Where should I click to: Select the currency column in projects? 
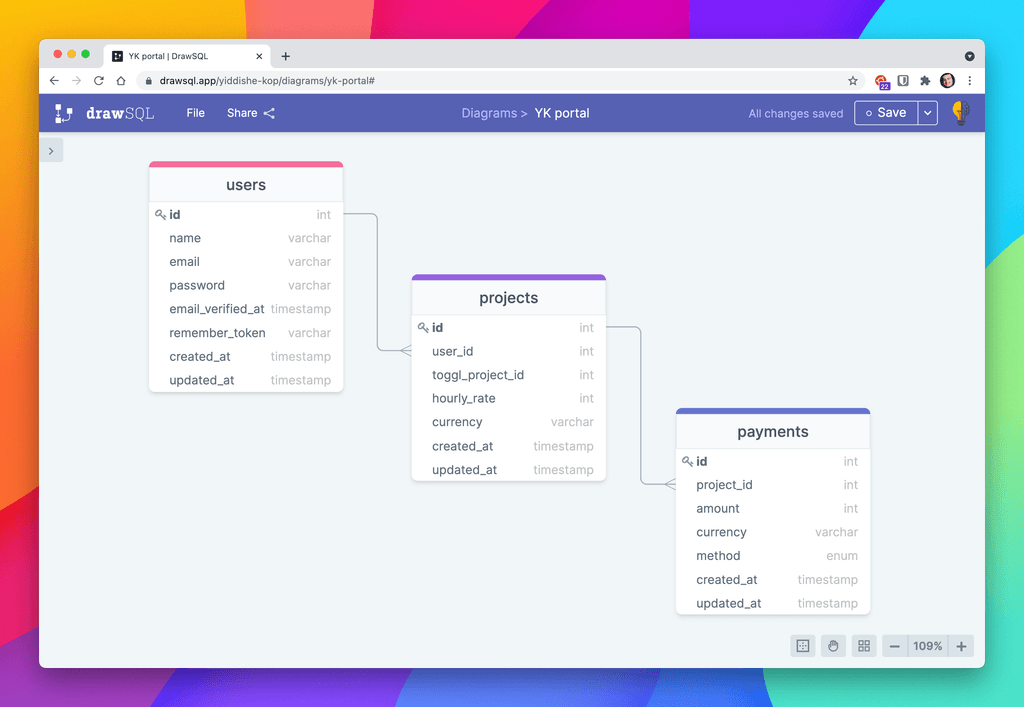pos(509,422)
